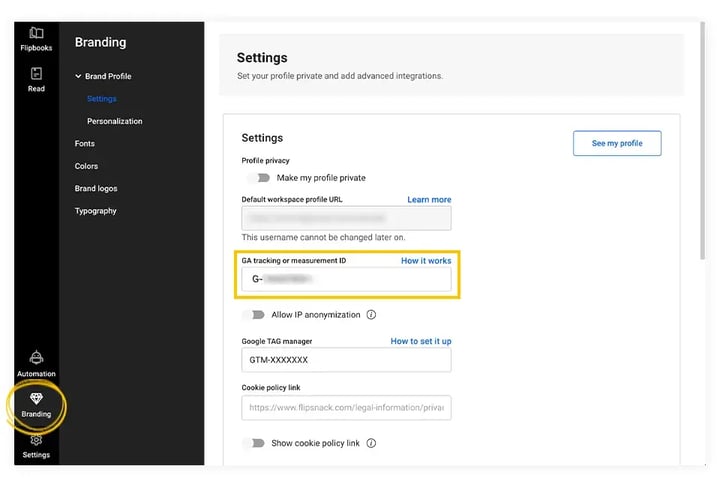Enable Allow IP anonymization switch

(254, 315)
